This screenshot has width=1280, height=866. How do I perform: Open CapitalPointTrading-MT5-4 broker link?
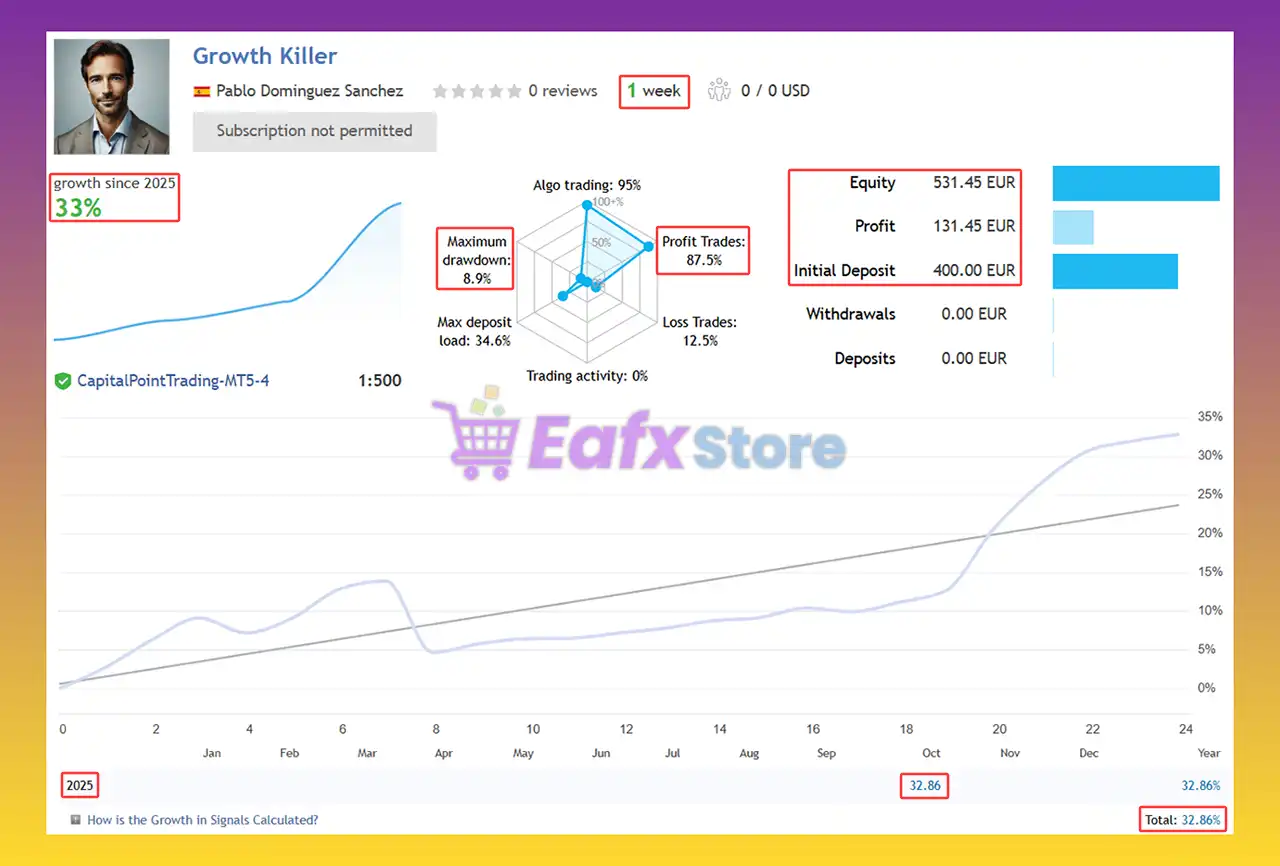[173, 381]
